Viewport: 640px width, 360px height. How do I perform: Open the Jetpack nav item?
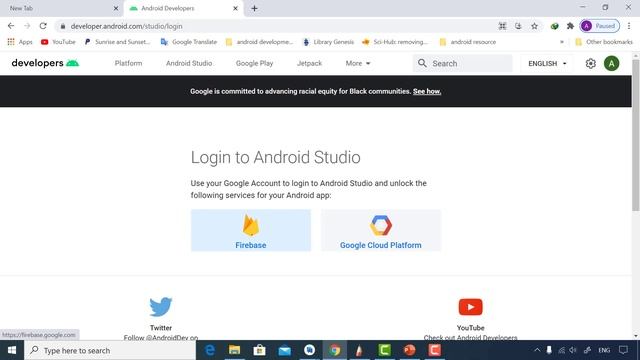(x=309, y=63)
